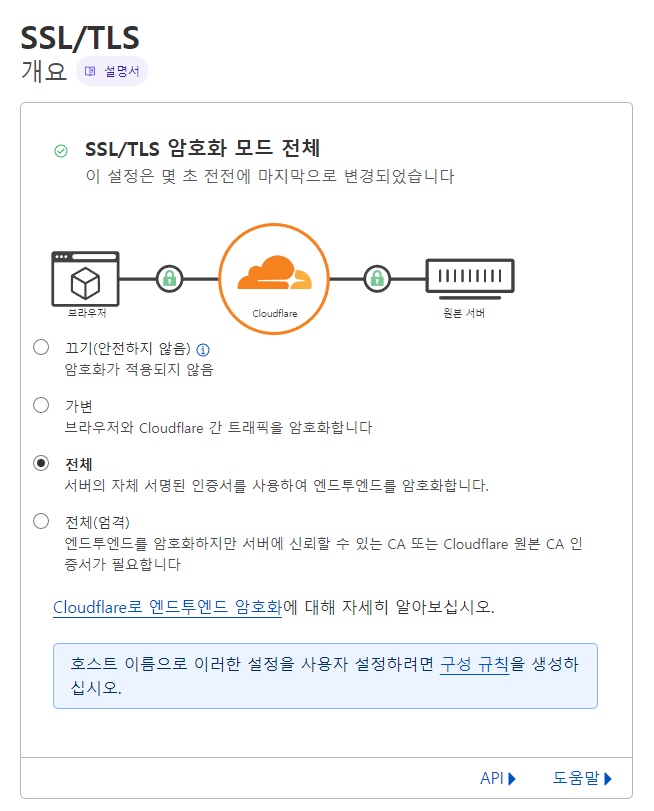The width and height of the screenshot is (654, 811).
Task: Click the lock icon between Cloudflare and origin server
Action: 375,278
